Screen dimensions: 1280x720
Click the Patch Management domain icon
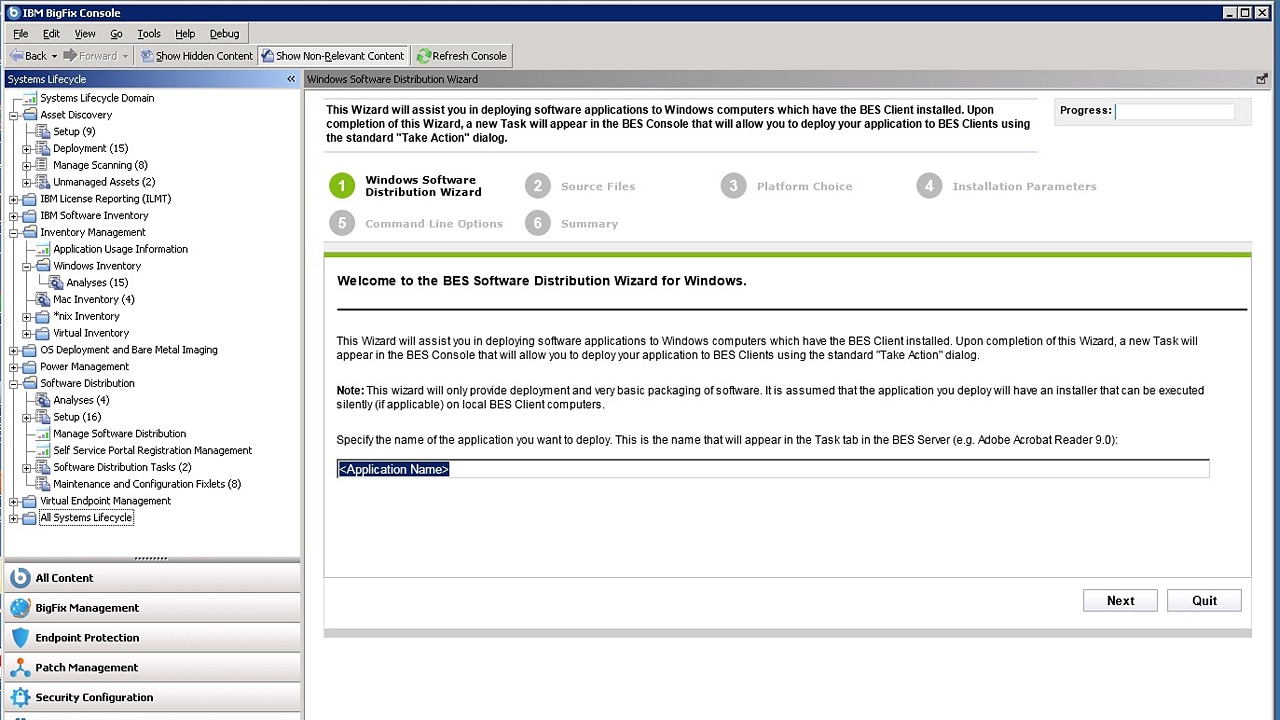click(x=20, y=668)
